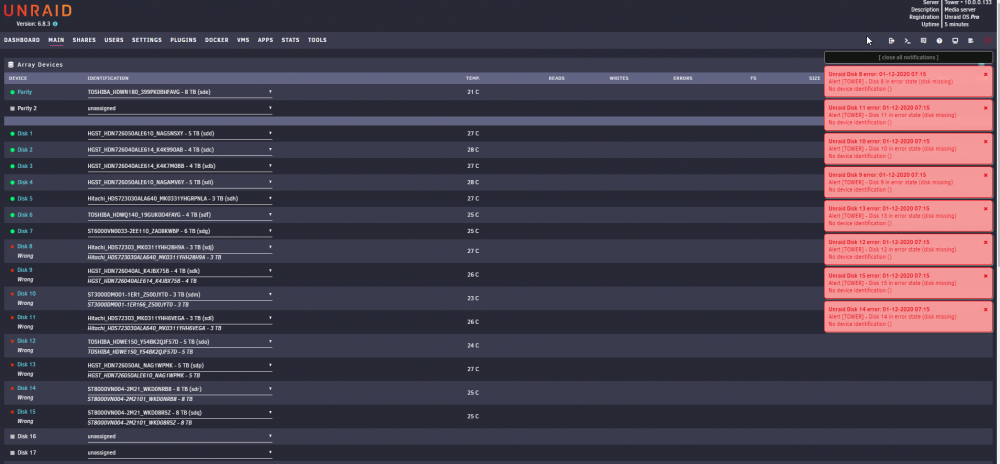This screenshot has width=1000, height=464.
Task: Open the Stats tab
Action: tap(290, 40)
